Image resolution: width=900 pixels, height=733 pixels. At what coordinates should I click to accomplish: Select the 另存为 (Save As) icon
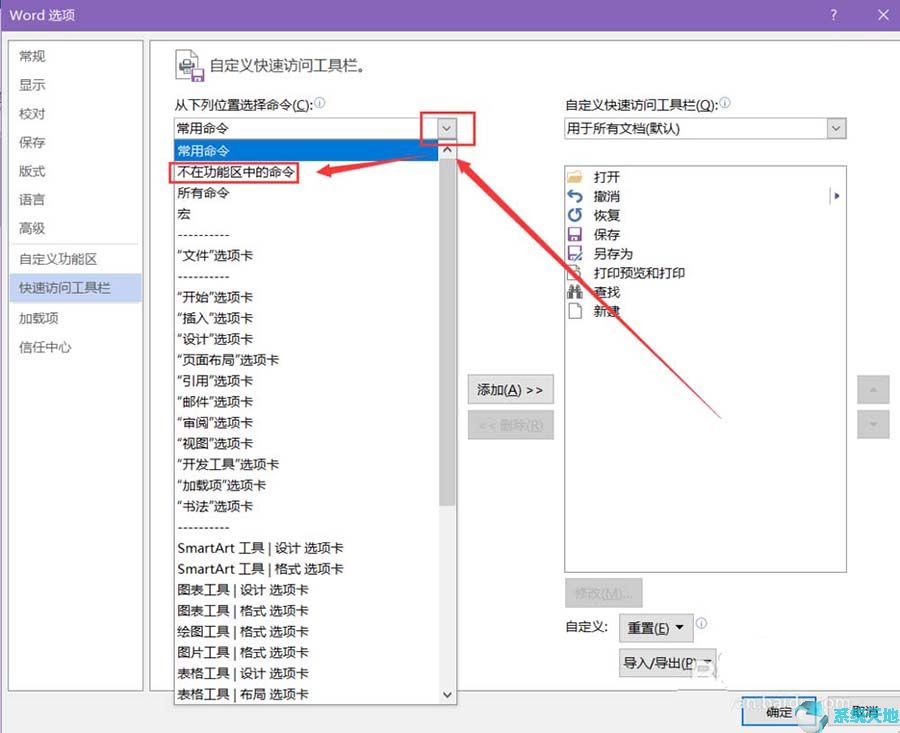click(x=575, y=254)
